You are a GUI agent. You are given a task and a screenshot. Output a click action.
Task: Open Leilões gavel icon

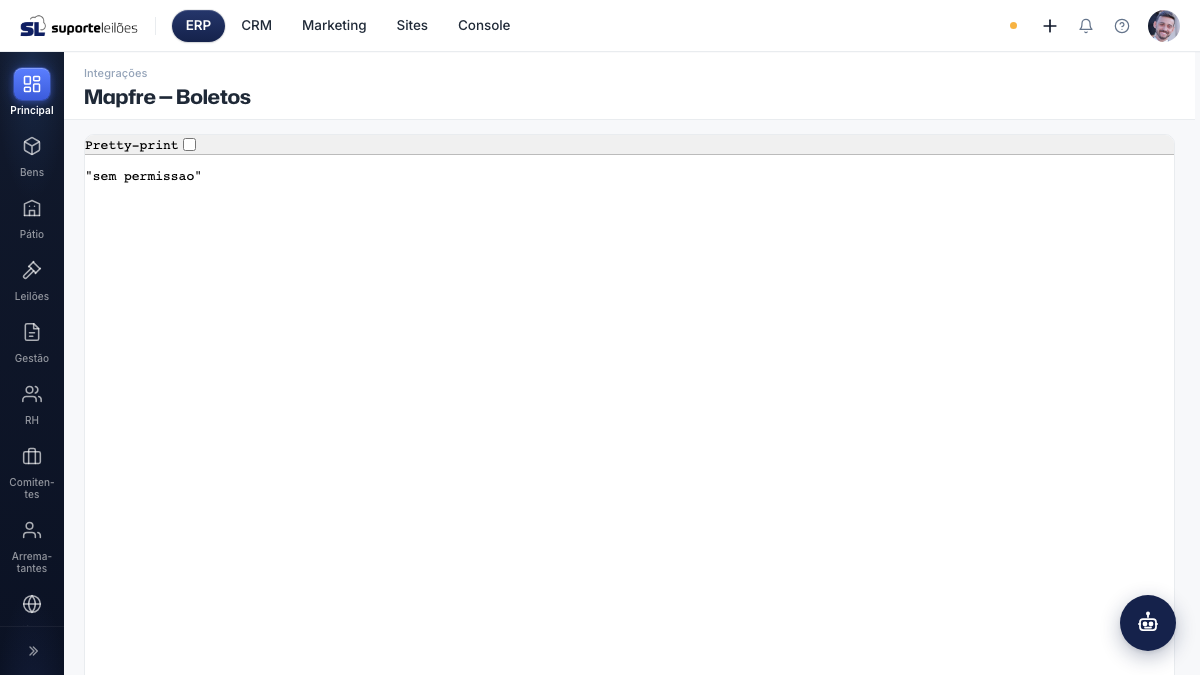[32, 270]
